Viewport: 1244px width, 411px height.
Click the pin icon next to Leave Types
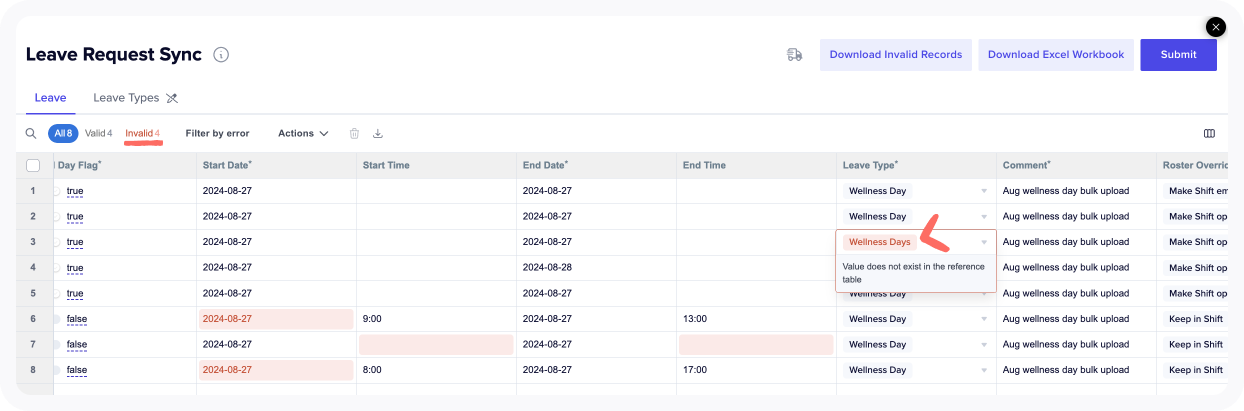tap(172, 98)
